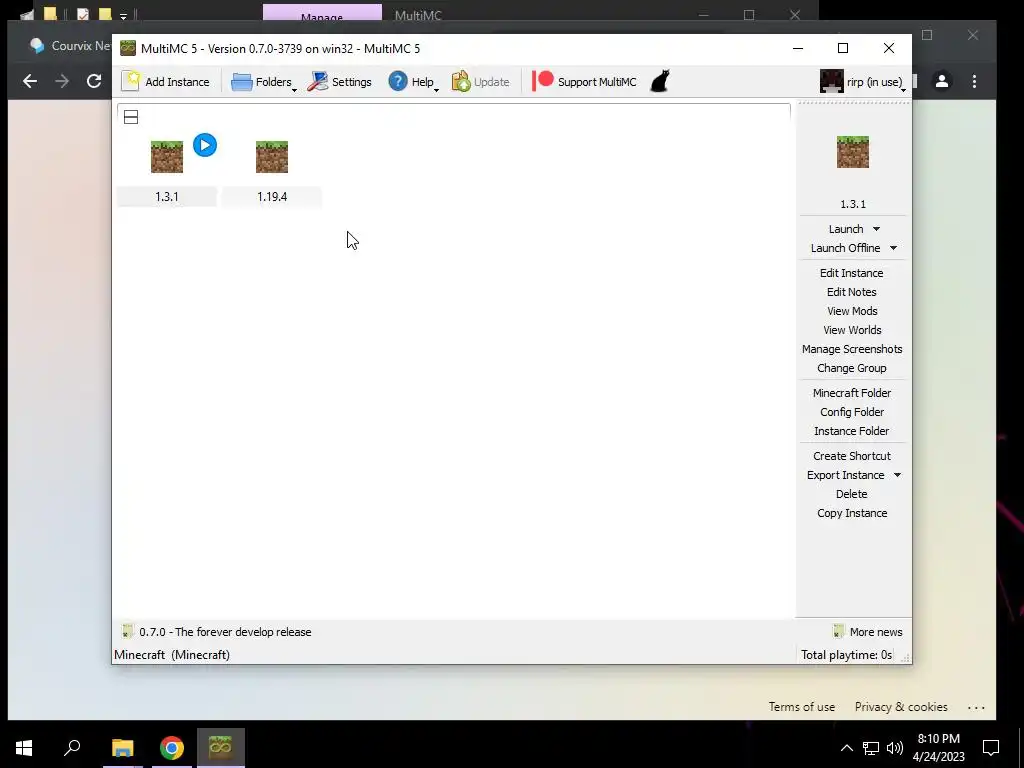This screenshot has width=1024, height=768.
Task: Click Terms of use link in browser
Action: (801, 707)
